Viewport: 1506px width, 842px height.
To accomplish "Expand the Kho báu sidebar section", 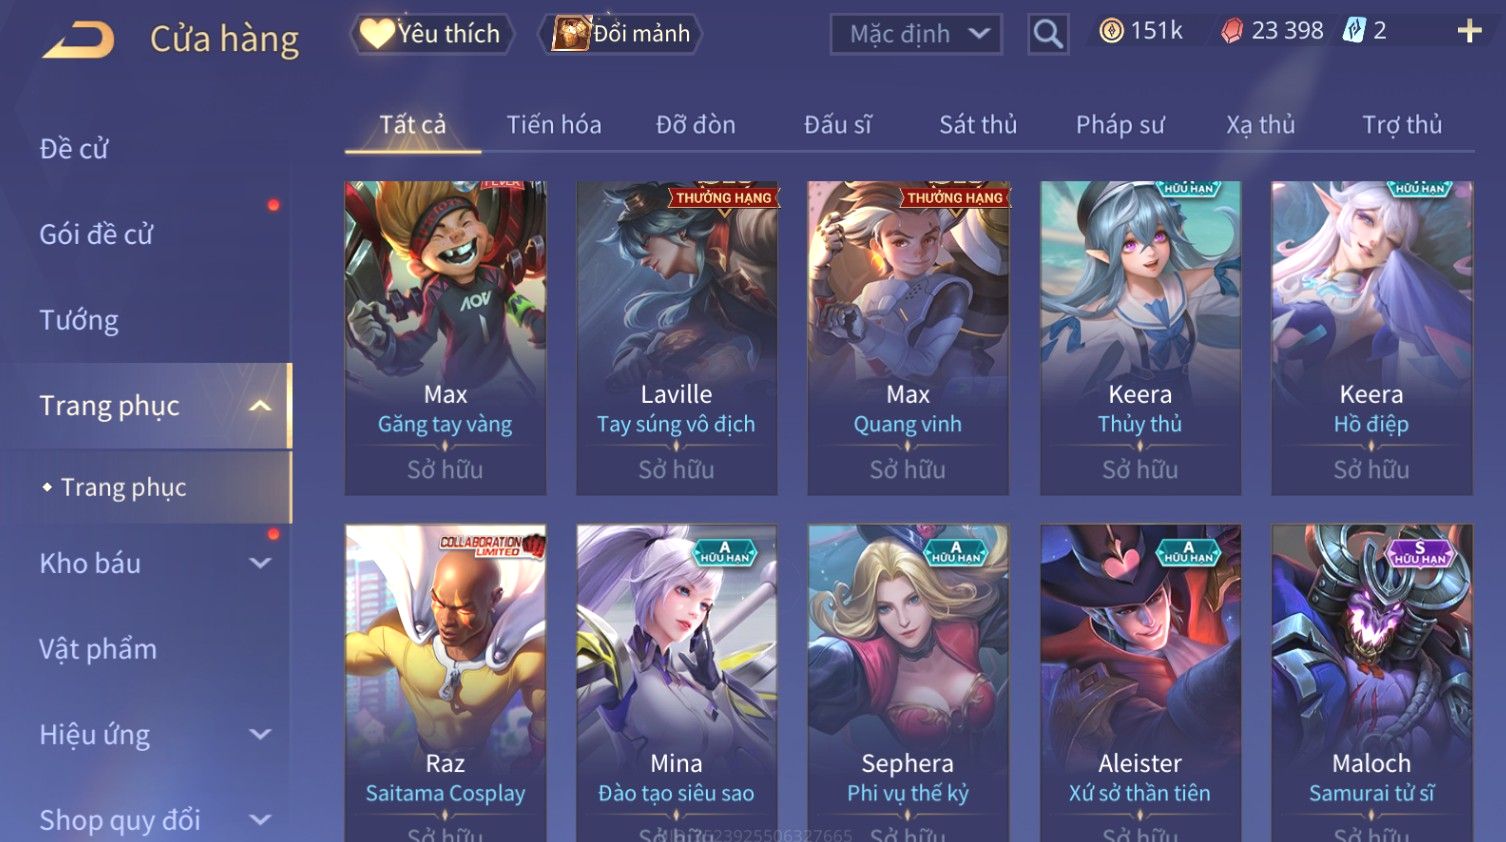I will click(260, 563).
